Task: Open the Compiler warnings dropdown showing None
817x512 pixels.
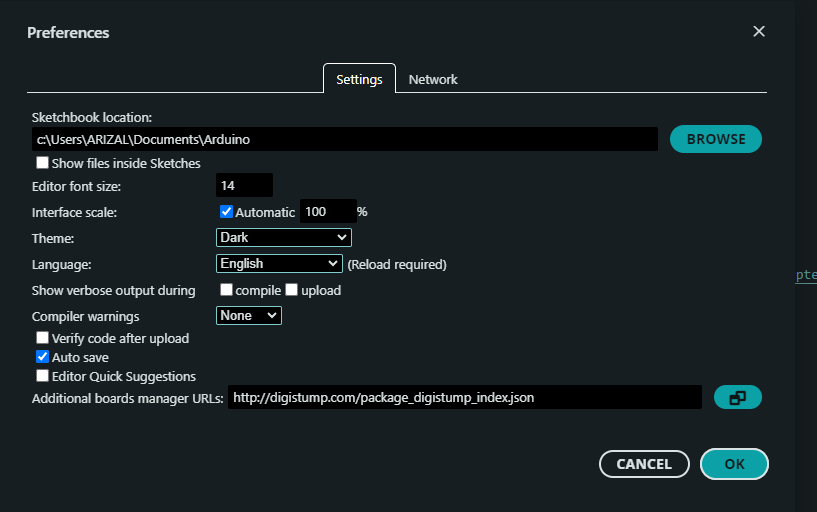Action: click(249, 316)
